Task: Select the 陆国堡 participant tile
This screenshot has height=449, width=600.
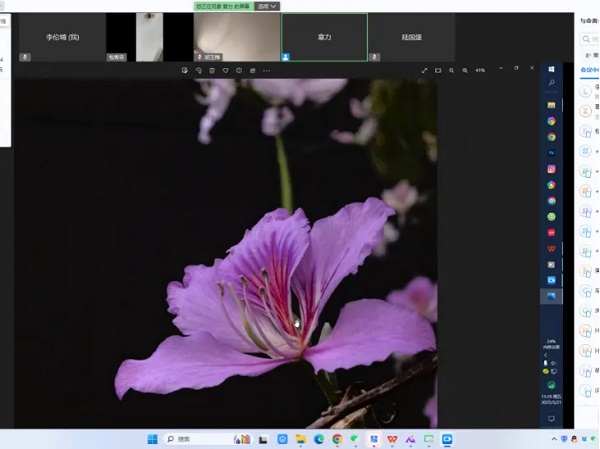Action: [x=412, y=37]
